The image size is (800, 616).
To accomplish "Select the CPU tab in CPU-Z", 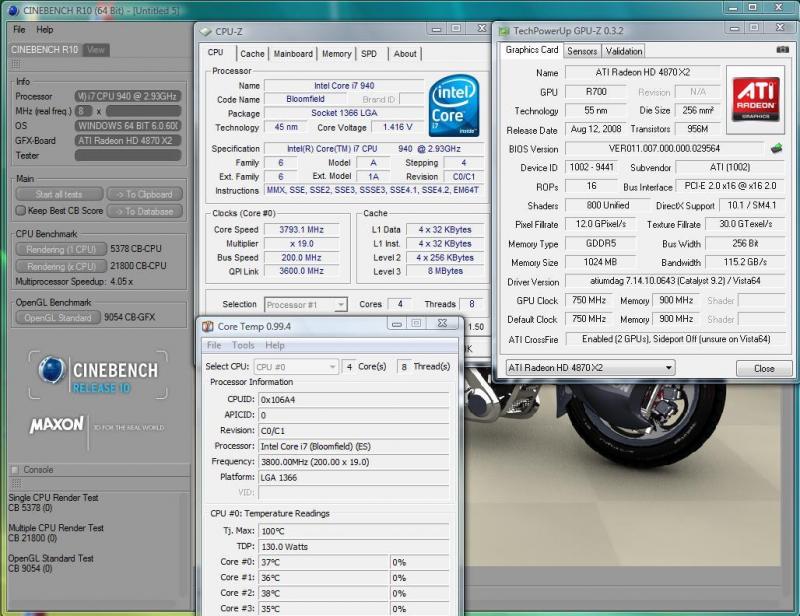I will (216, 53).
